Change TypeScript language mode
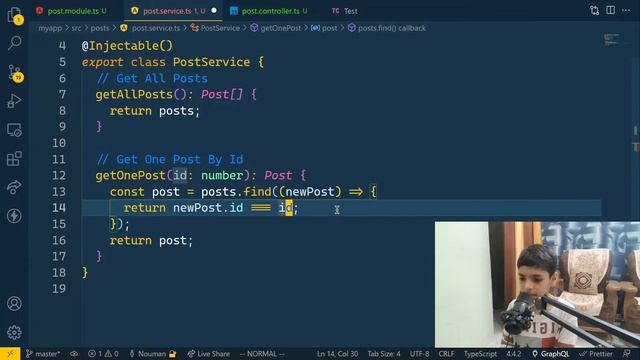Image resolution: width=640 pixels, height=360 pixels. (480, 354)
